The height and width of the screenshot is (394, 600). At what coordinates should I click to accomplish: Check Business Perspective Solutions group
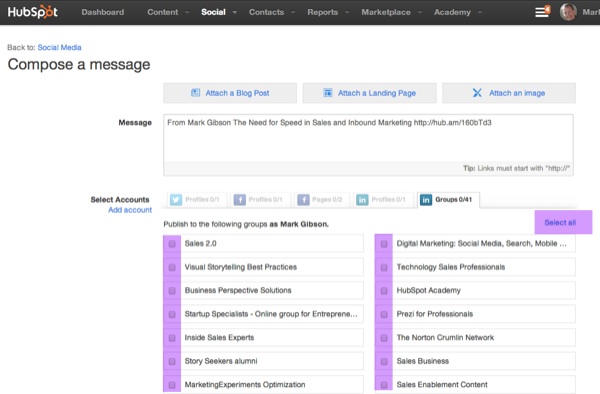172,291
